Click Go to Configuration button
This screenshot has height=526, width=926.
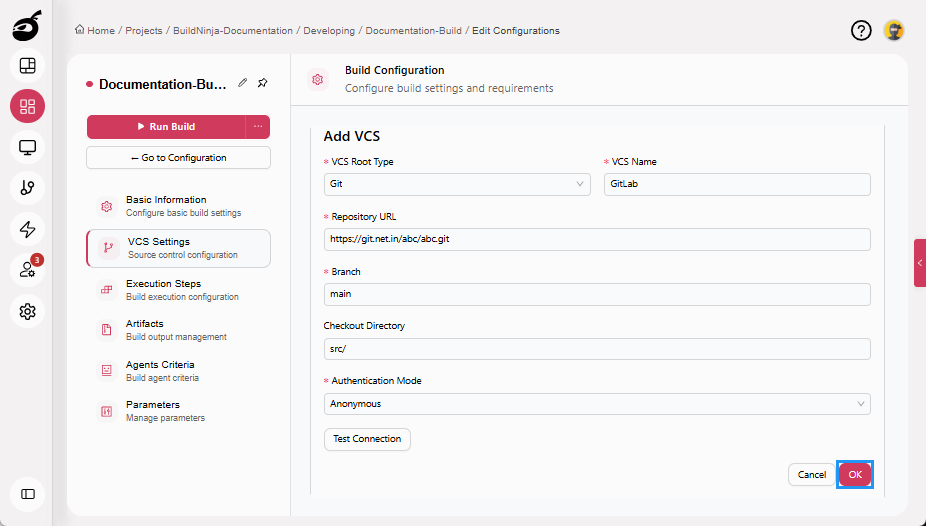pos(178,158)
